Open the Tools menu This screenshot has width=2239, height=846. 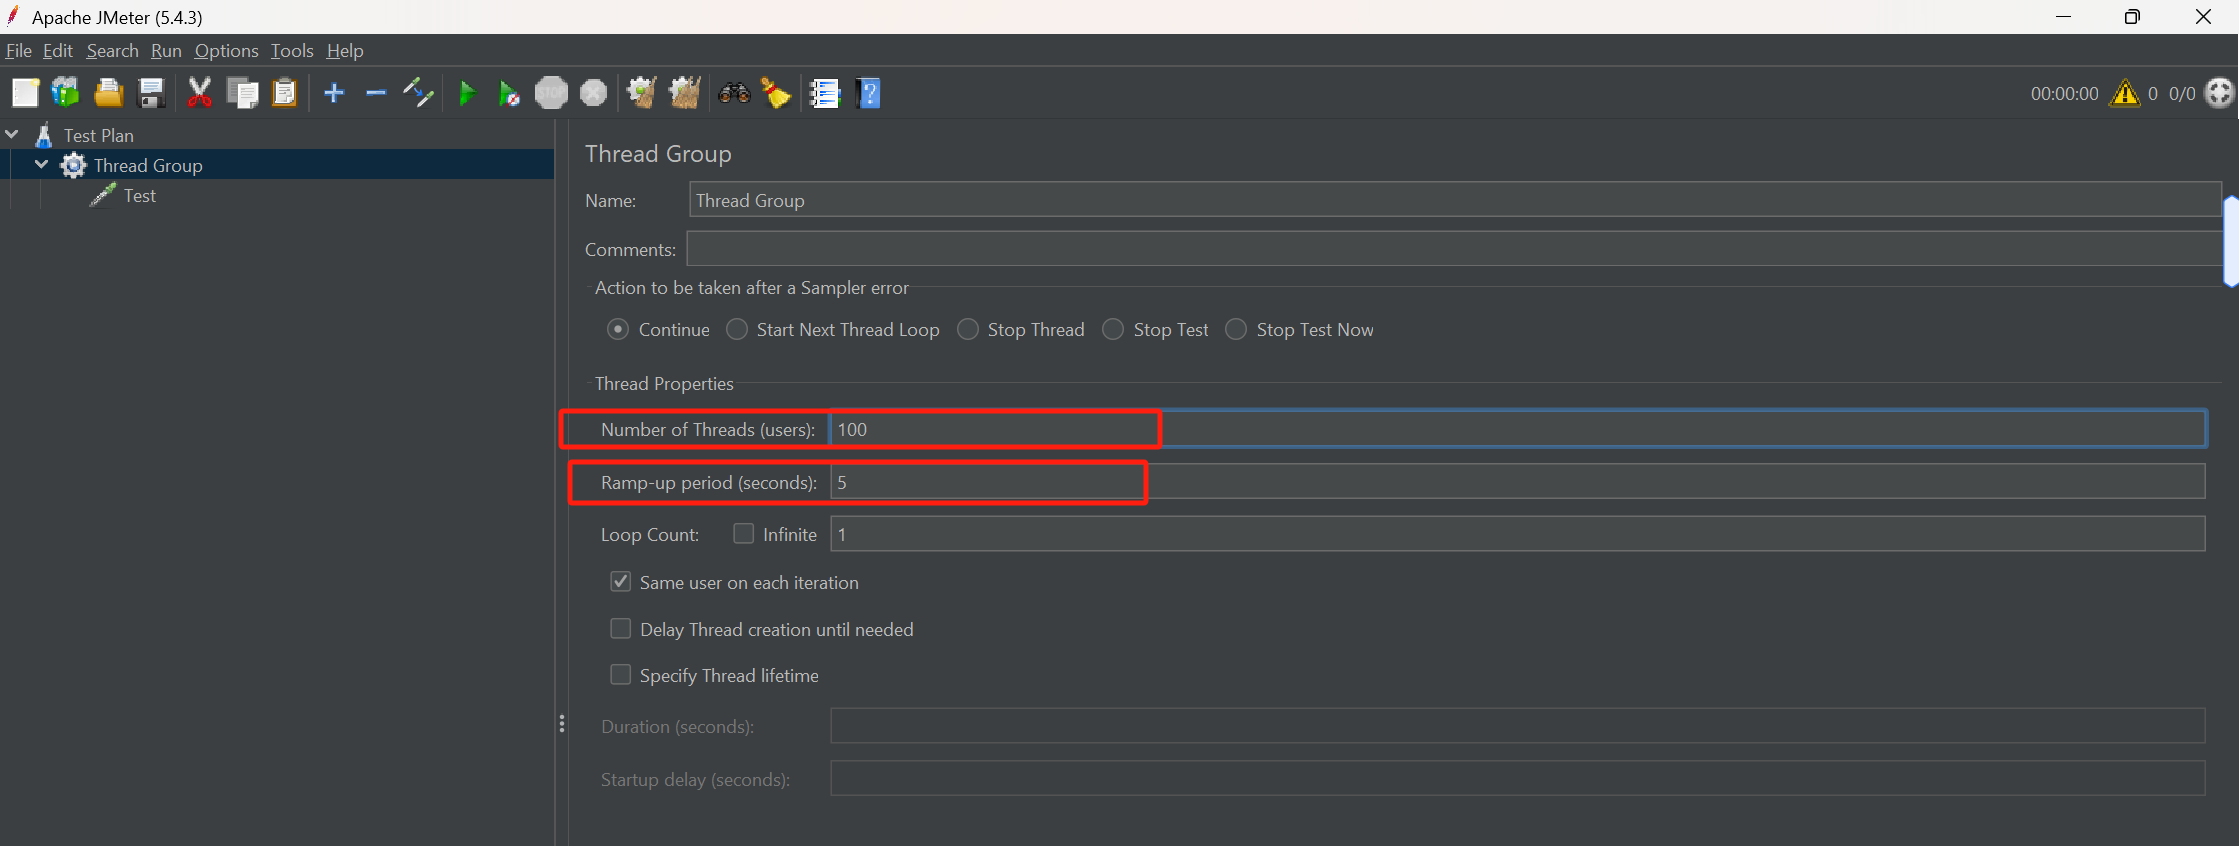(292, 50)
